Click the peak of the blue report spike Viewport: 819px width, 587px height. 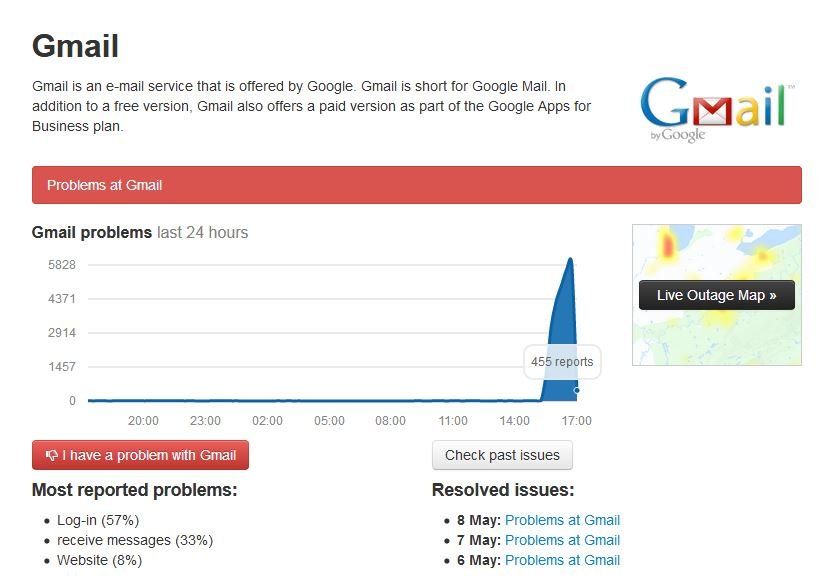pos(570,259)
